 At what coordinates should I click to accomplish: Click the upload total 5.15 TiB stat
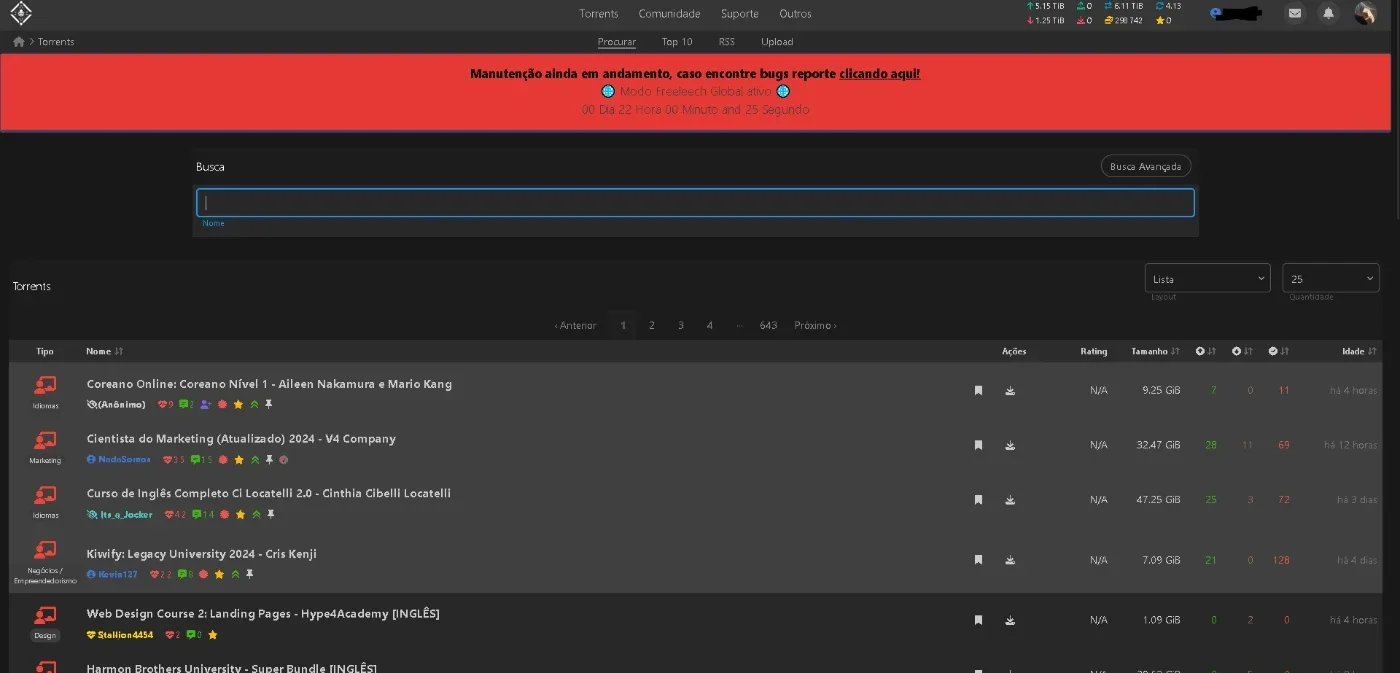(1045, 6)
